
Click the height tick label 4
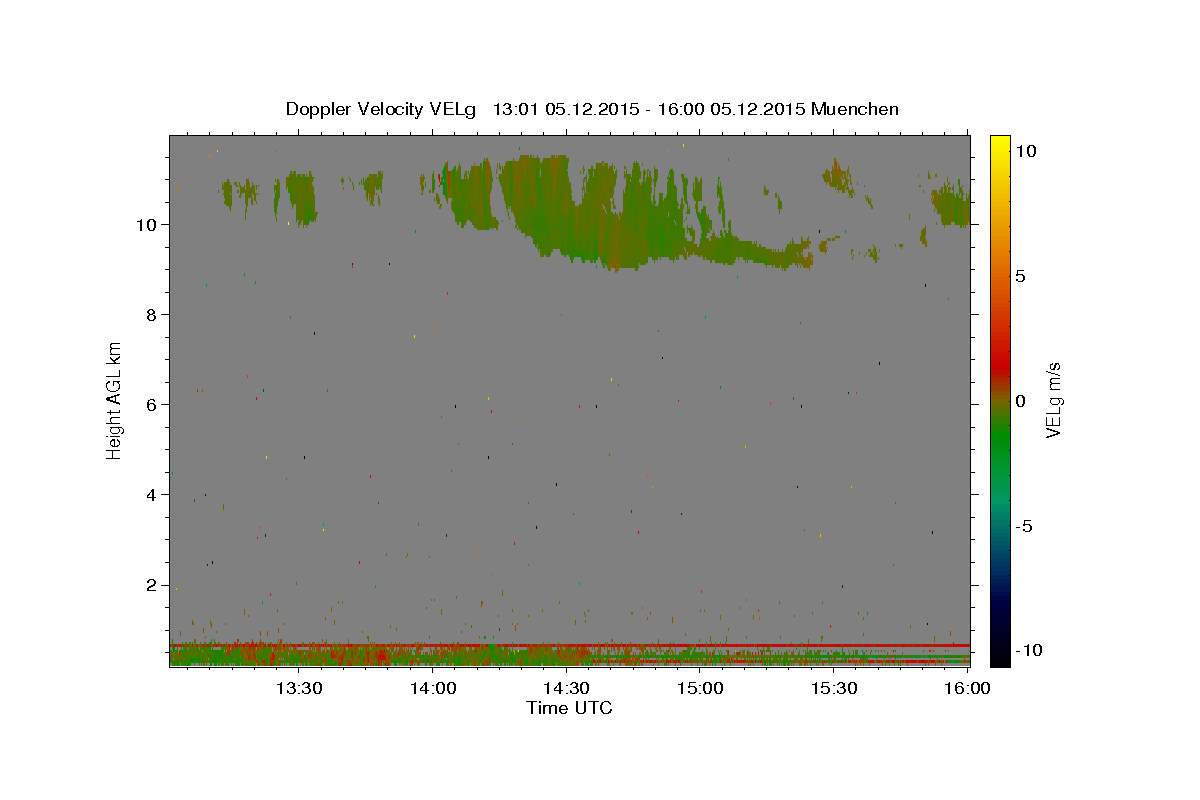coord(152,495)
